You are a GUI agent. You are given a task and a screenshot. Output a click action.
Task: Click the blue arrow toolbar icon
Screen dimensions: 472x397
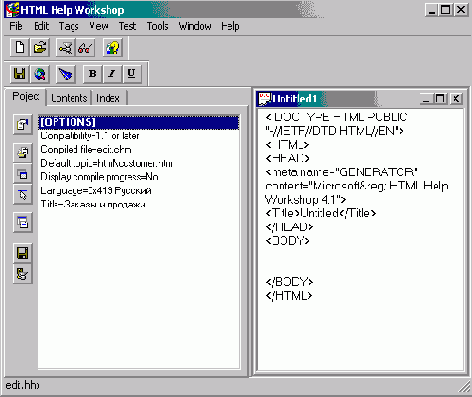pyautogui.click(x=65, y=74)
